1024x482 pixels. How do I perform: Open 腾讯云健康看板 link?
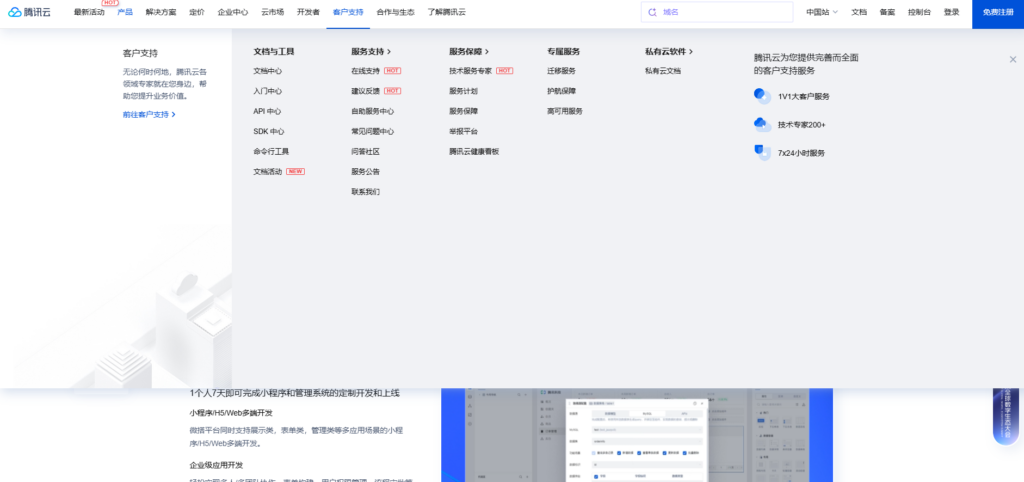pyautogui.click(x=474, y=152)
